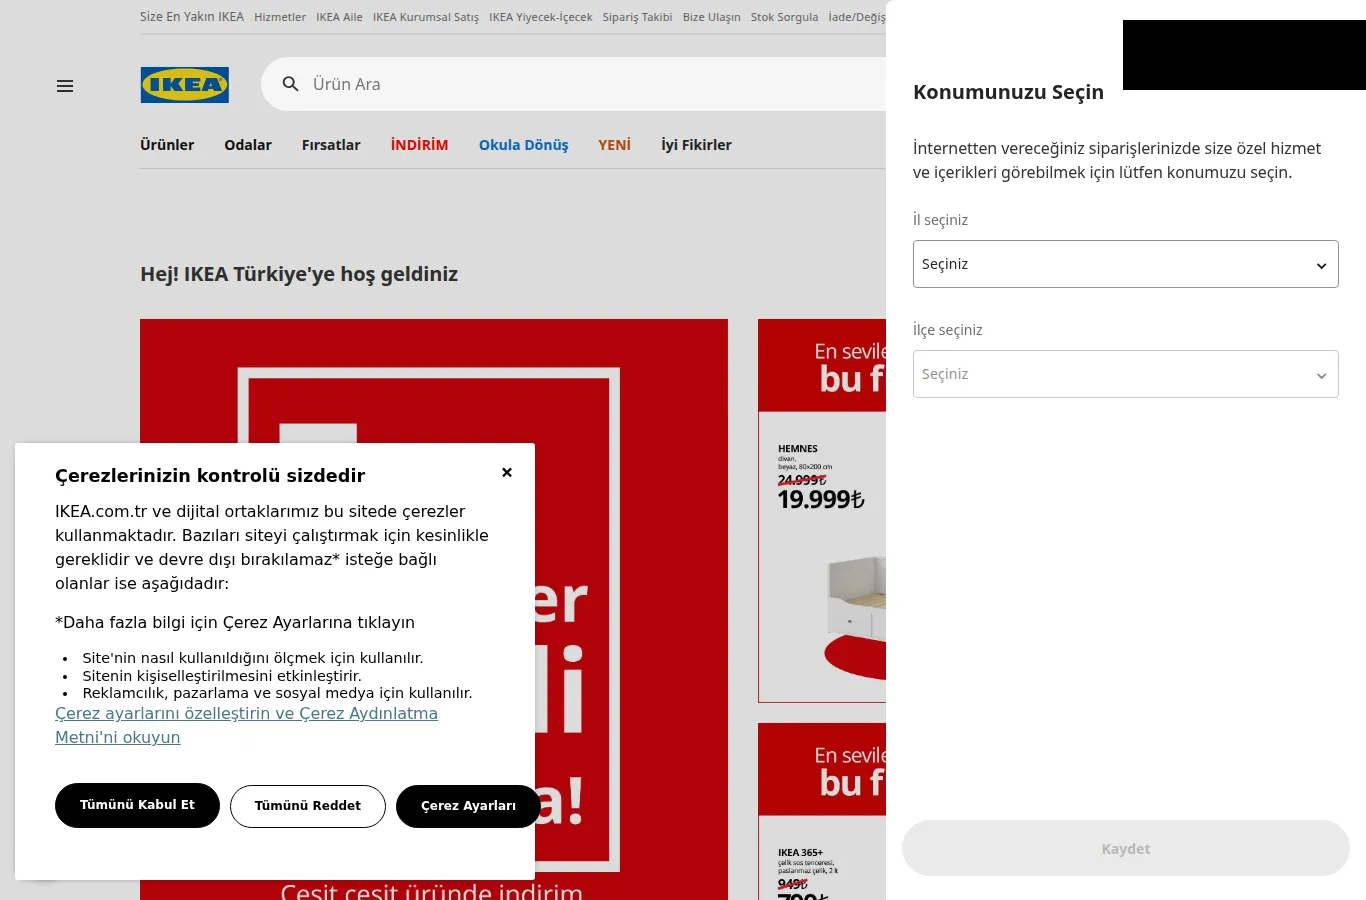Open the Odalar menu
The image size is (1366, 900).
(248, 145)
